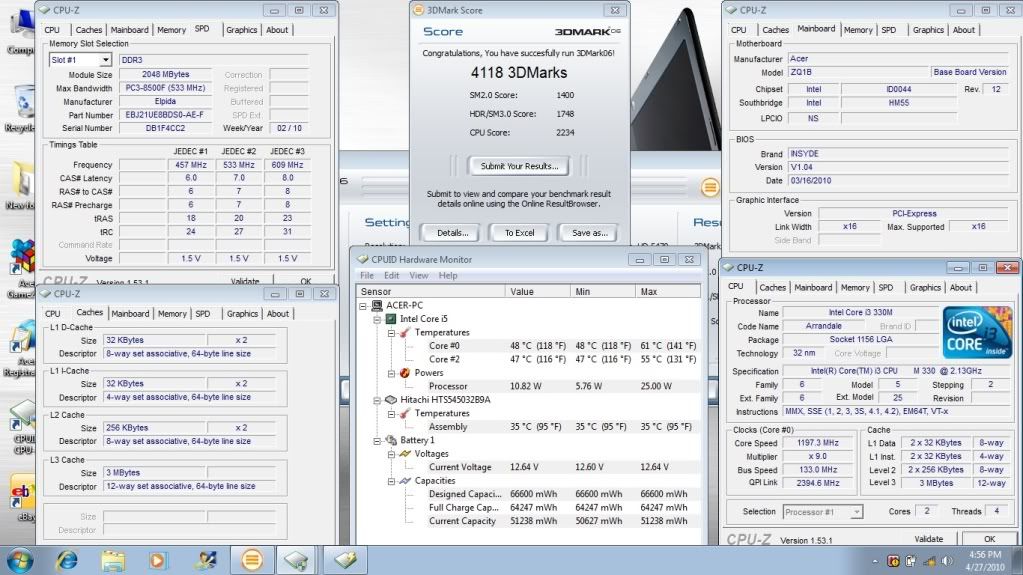Select the Assembly temperature row
Screen dimensions: 1023x575
(x=528, y=426)
